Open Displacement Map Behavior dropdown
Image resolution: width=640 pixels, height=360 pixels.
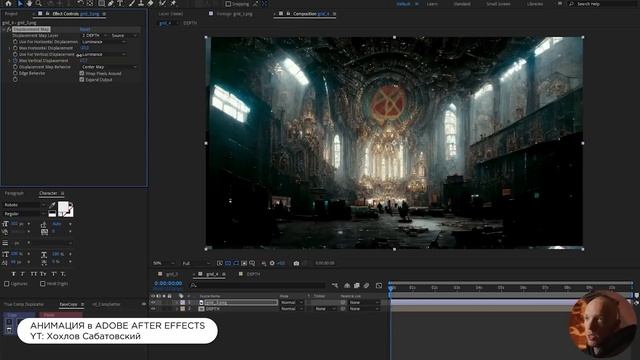[109, 67]
